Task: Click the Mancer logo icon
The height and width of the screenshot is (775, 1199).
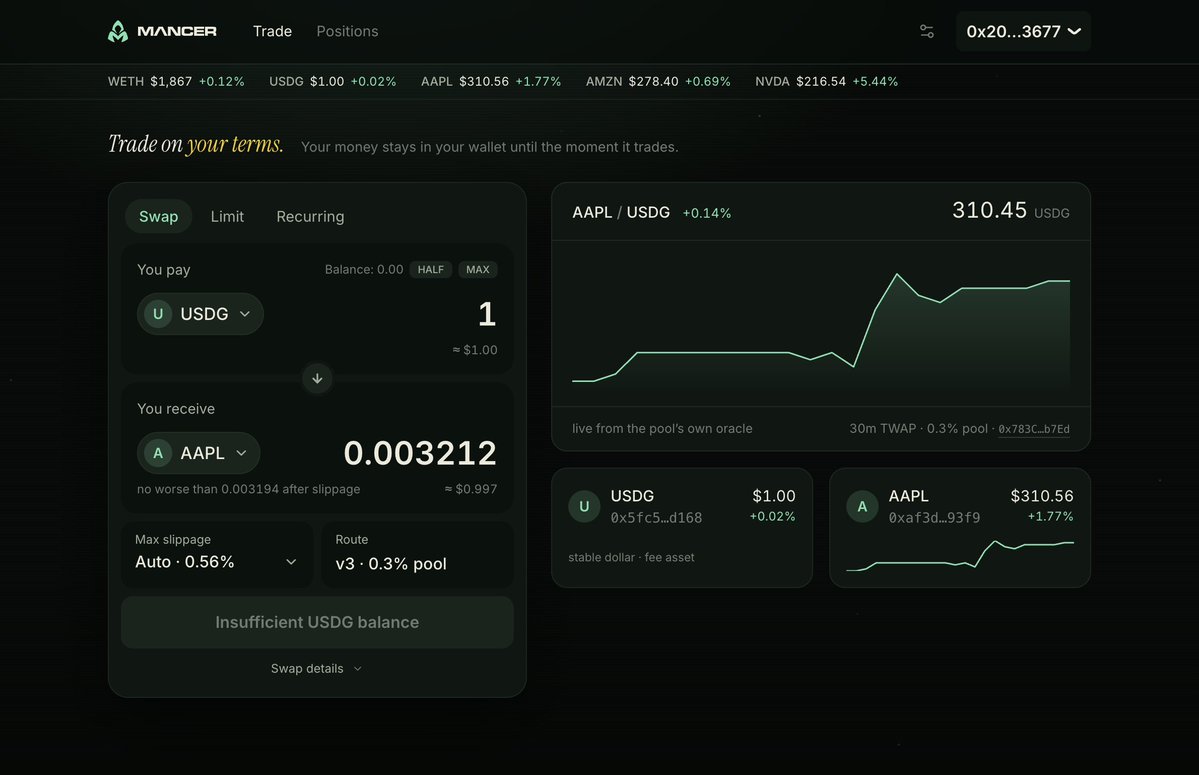Action: click(118, 31)
